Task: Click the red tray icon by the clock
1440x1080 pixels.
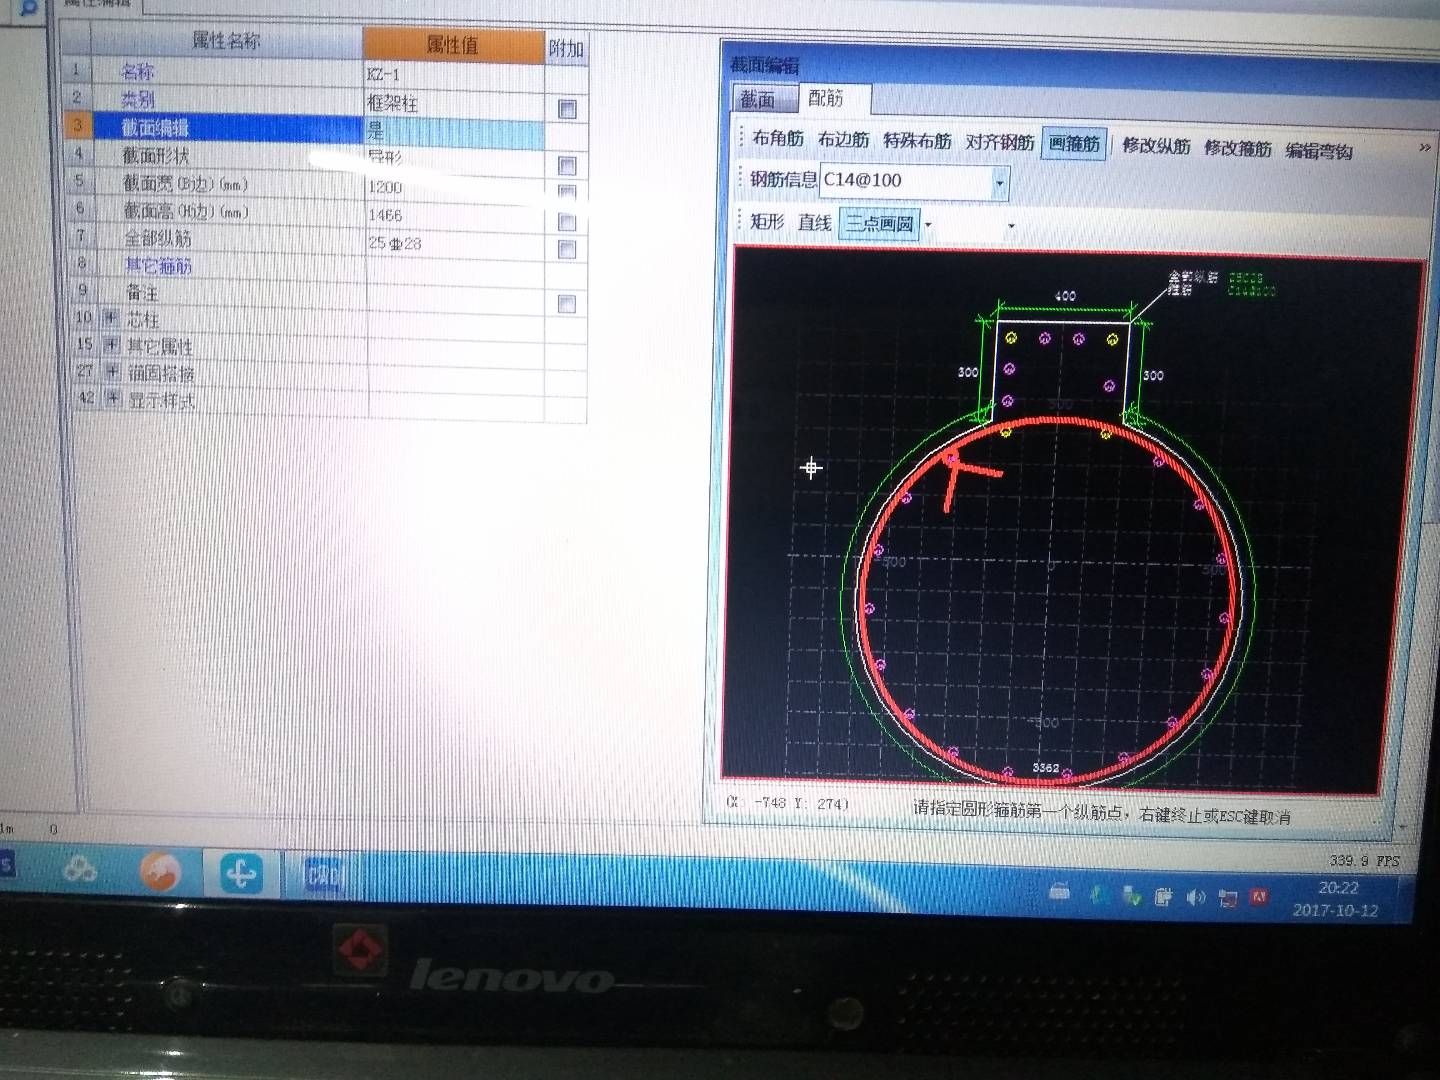Action: point(1258,897)
